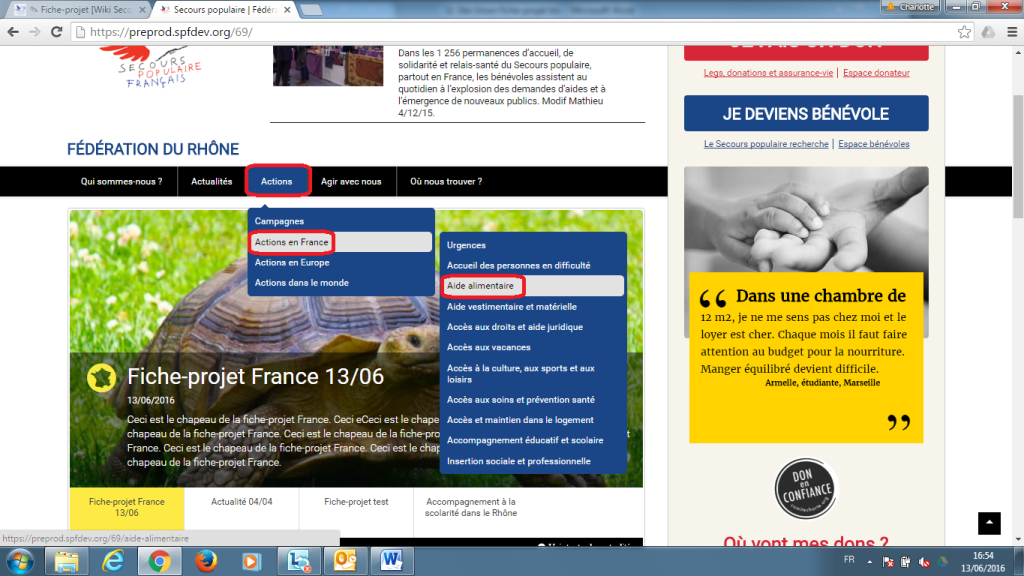Open the Fiche-projet France 13/06 headline

tap(255, 377)
